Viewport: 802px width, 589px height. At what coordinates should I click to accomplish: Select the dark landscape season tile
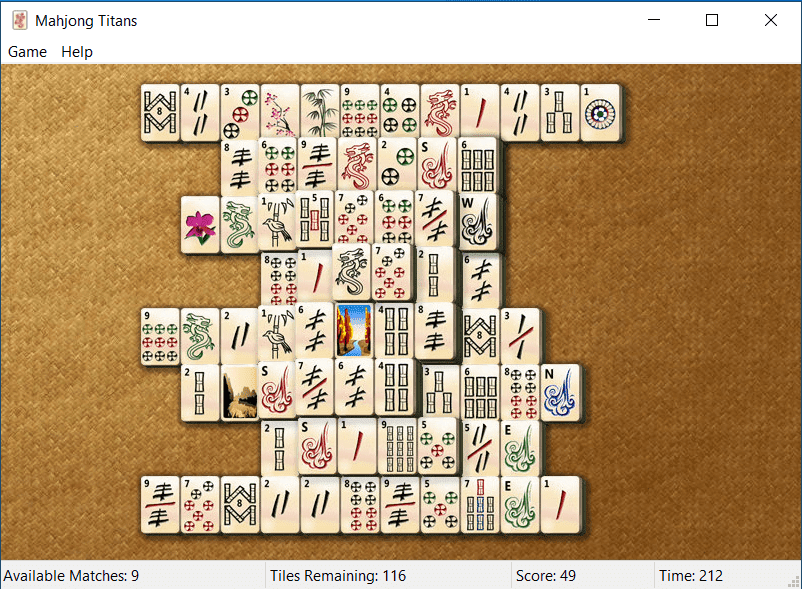[240, 393]
